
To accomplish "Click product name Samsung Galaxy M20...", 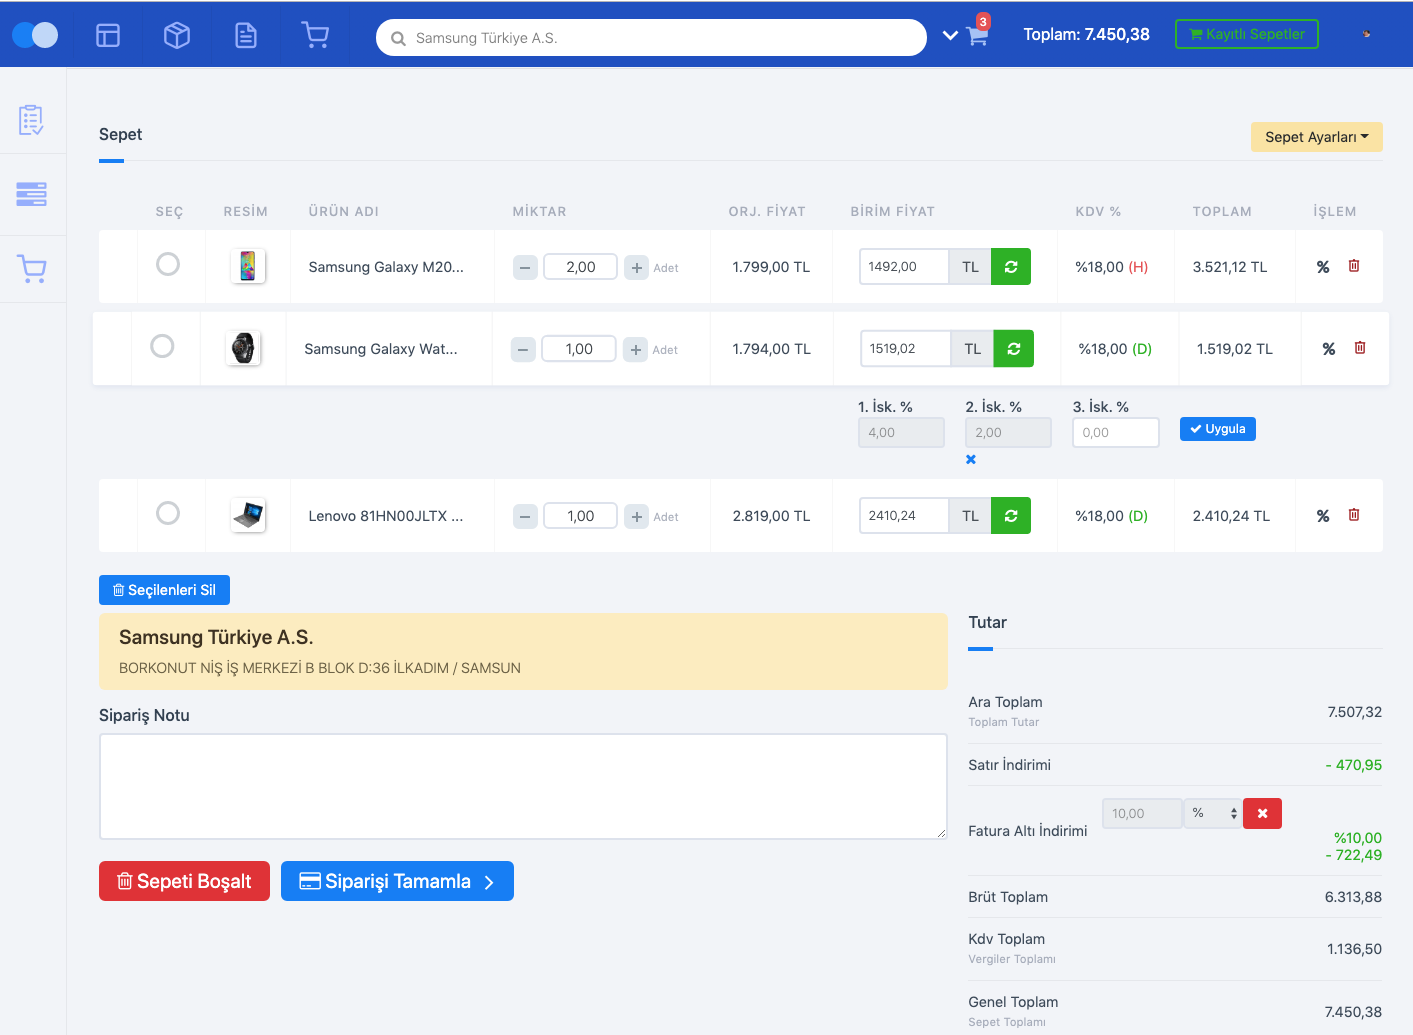I will (386, 267).
